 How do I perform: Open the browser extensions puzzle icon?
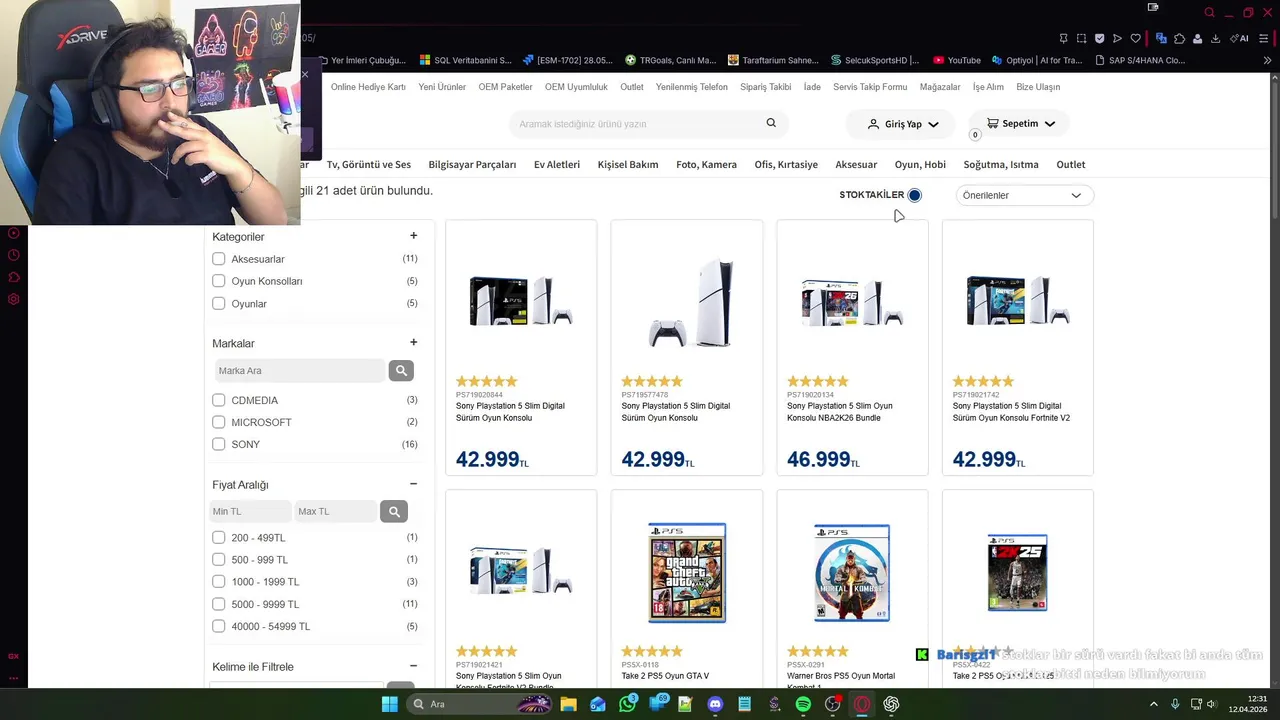point(1180,39)
